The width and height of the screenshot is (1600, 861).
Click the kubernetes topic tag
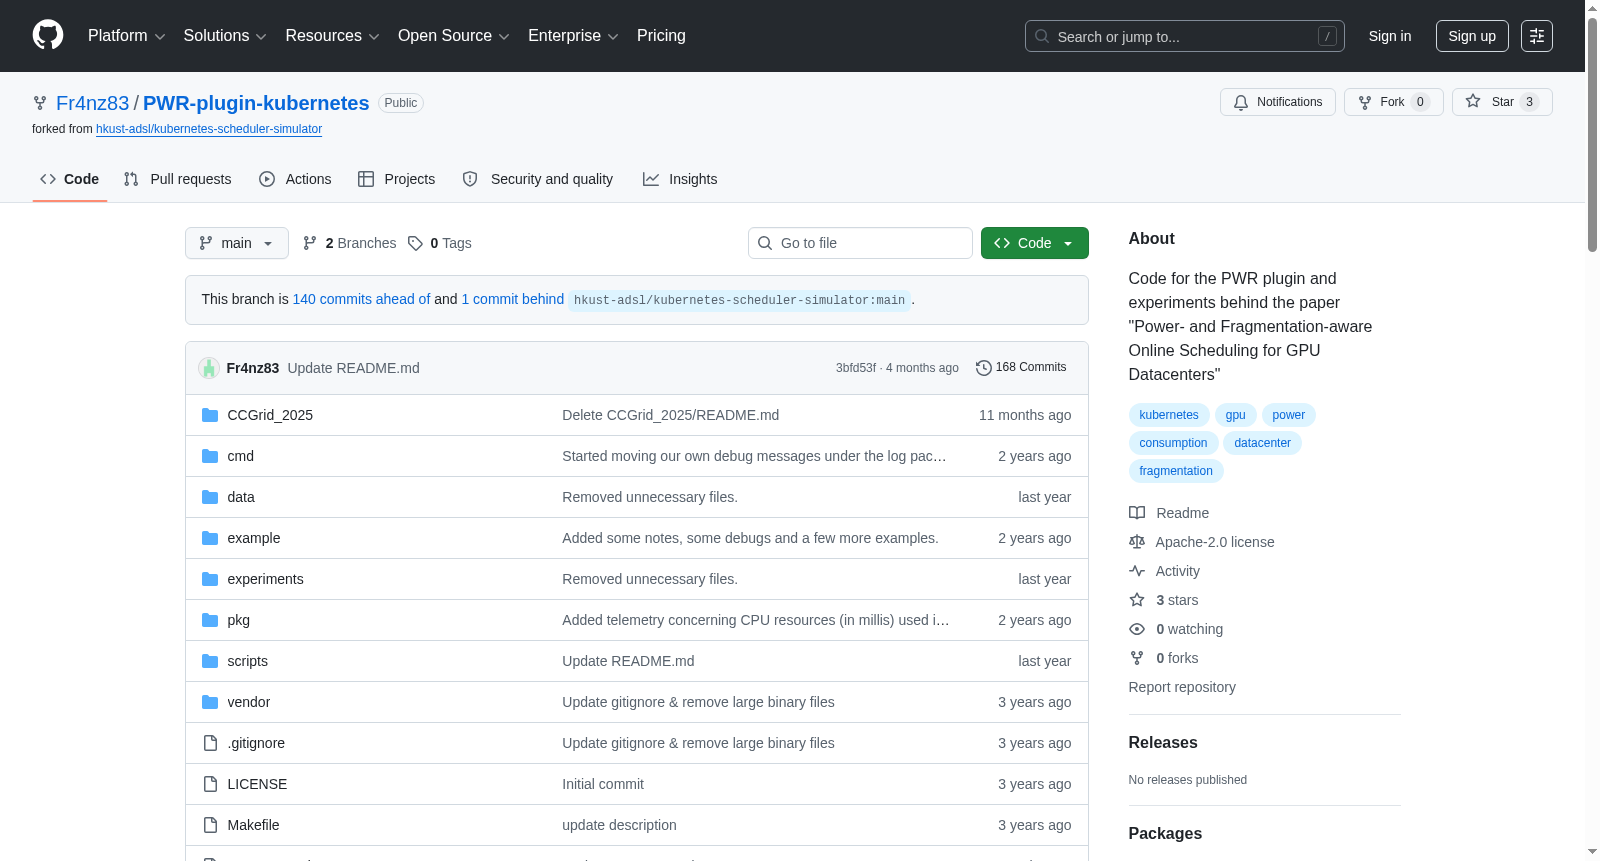click(x=1169, y=415)
